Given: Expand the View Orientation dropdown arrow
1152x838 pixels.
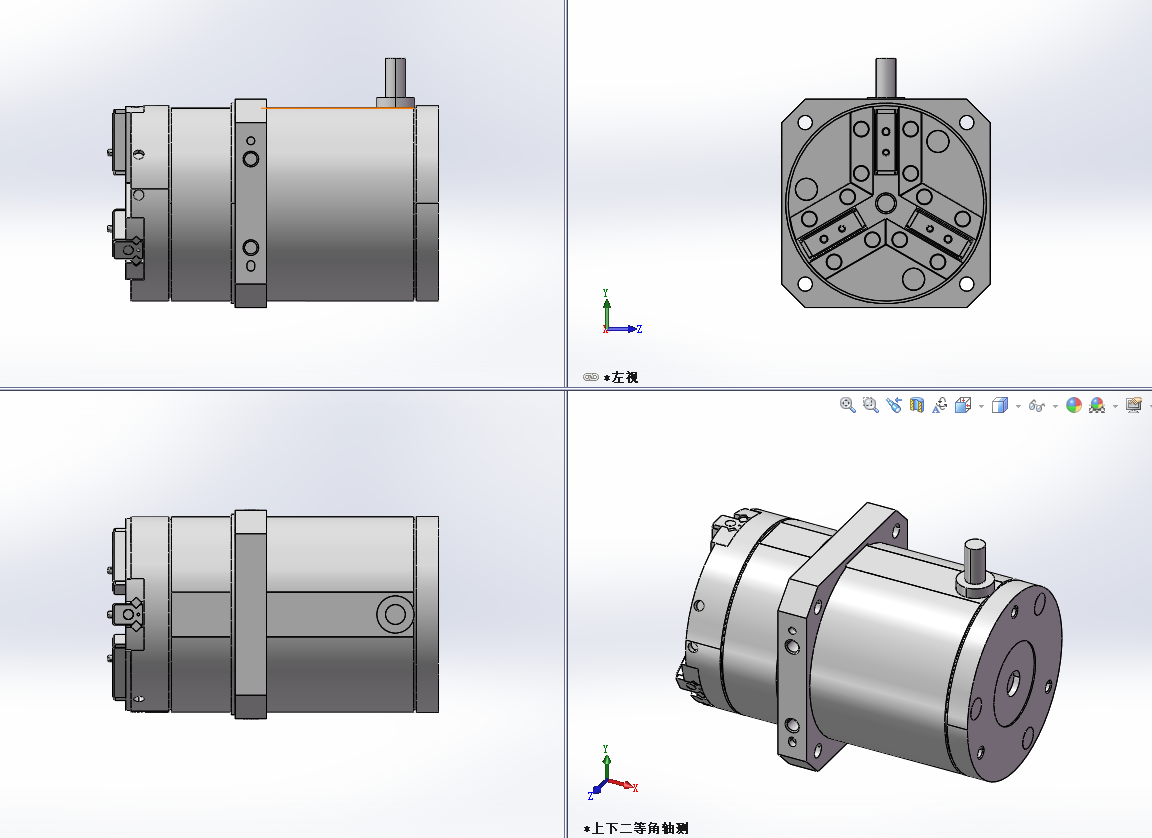Looking at the screenshot, I should (x=982, y=406).
